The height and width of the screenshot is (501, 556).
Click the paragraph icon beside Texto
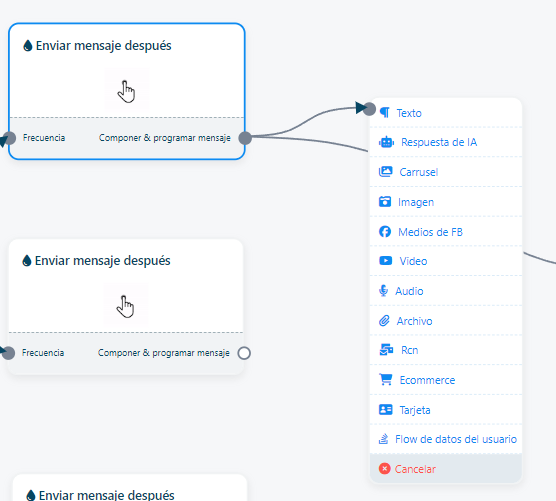pyautogui.click(x=385, y=113)
